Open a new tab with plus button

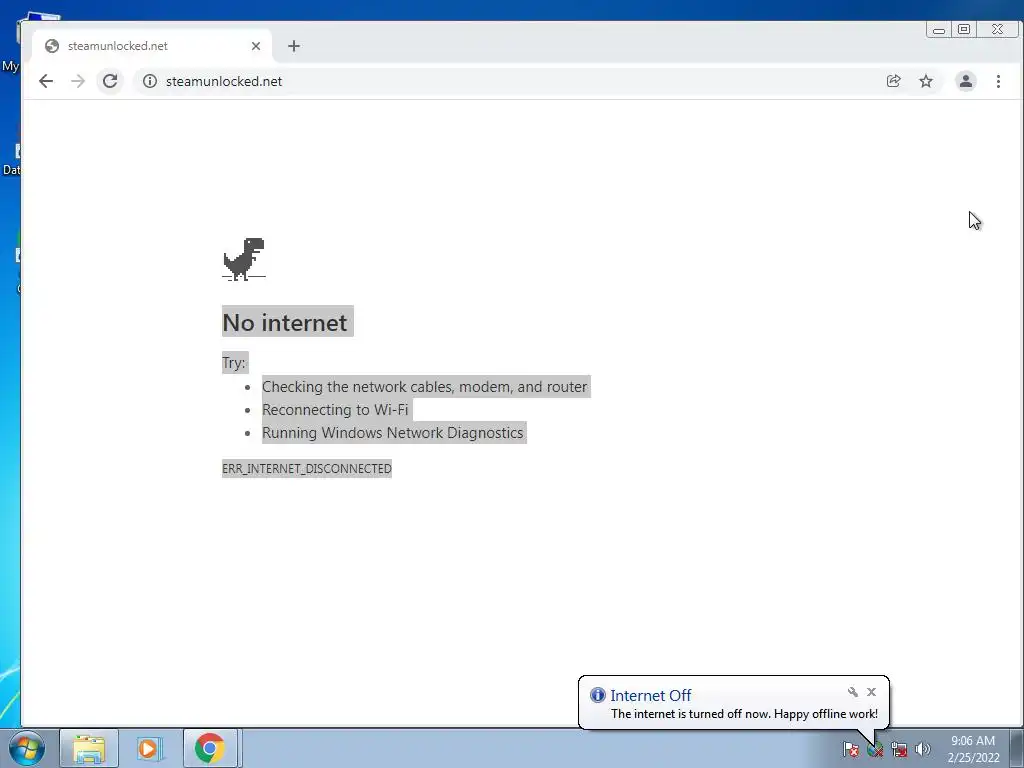coord(294,46)
